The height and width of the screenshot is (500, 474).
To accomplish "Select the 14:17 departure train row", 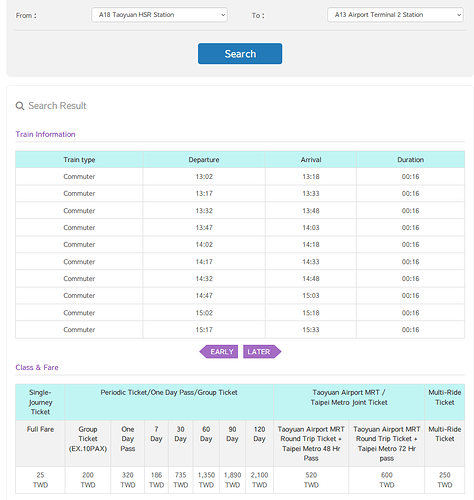I will tap(240, 262).
